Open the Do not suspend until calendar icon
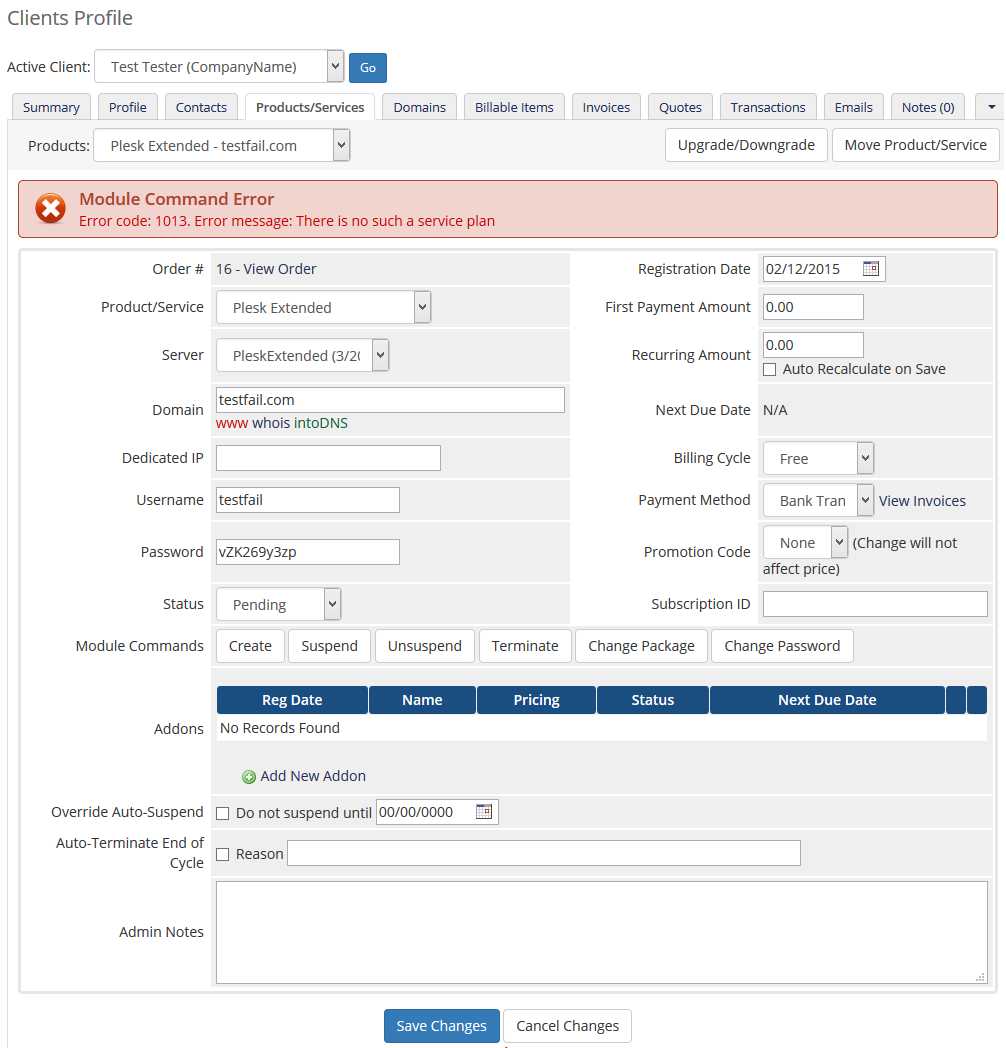1006x1048 pixels. click(x=483, y=811)
